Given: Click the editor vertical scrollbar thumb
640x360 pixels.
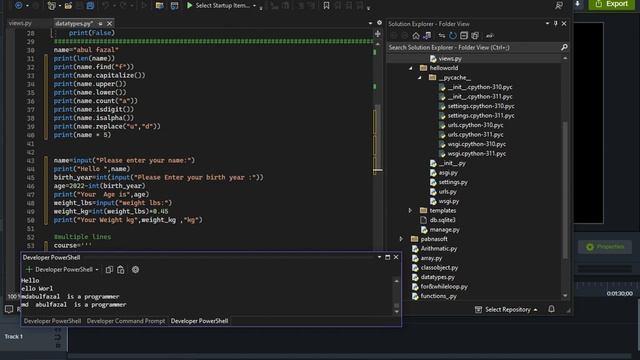Looking at the screenshot, I should click(x=378, y=137).
